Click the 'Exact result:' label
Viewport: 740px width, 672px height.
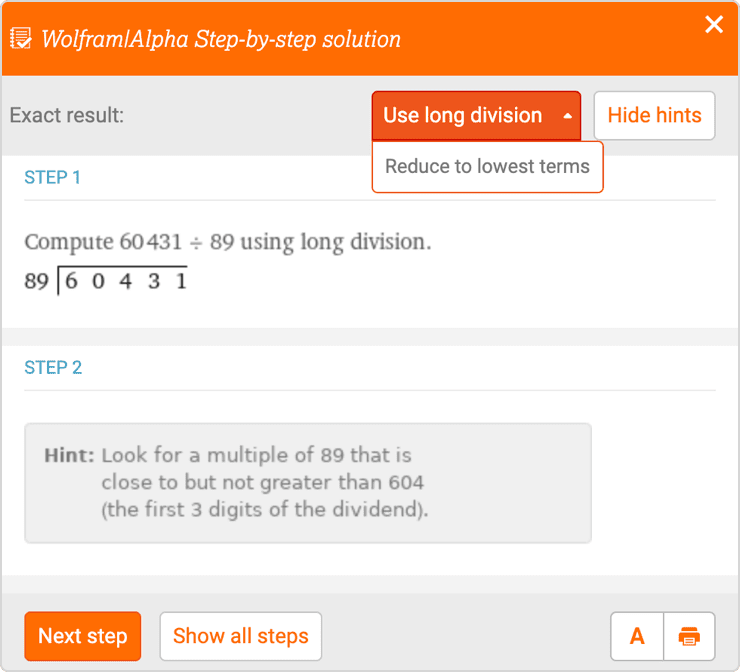click(x=67, y=116)
